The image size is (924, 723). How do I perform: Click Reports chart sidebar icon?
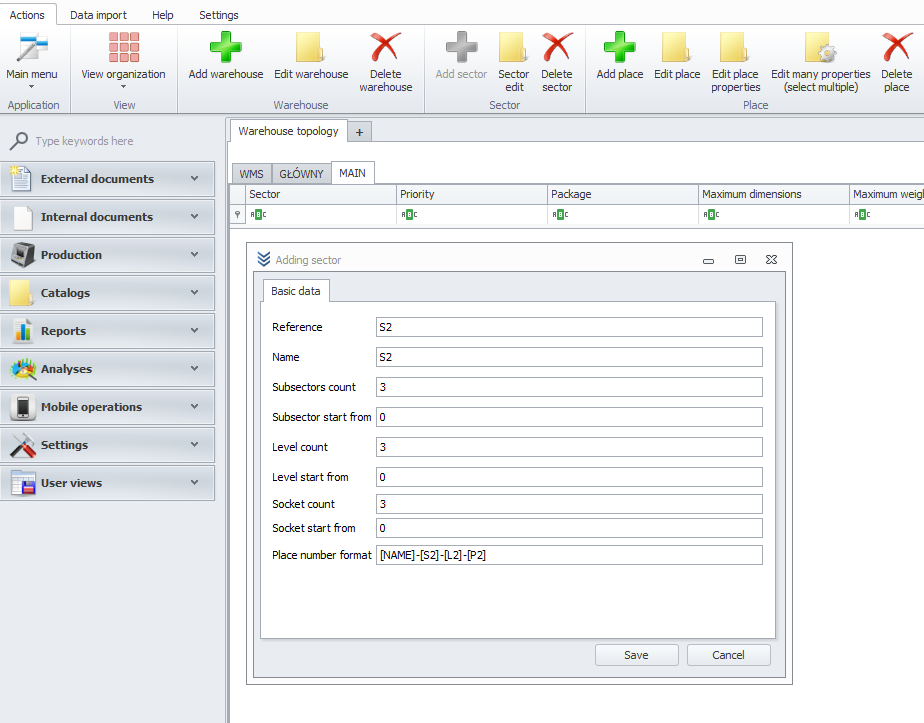(22, 331)
